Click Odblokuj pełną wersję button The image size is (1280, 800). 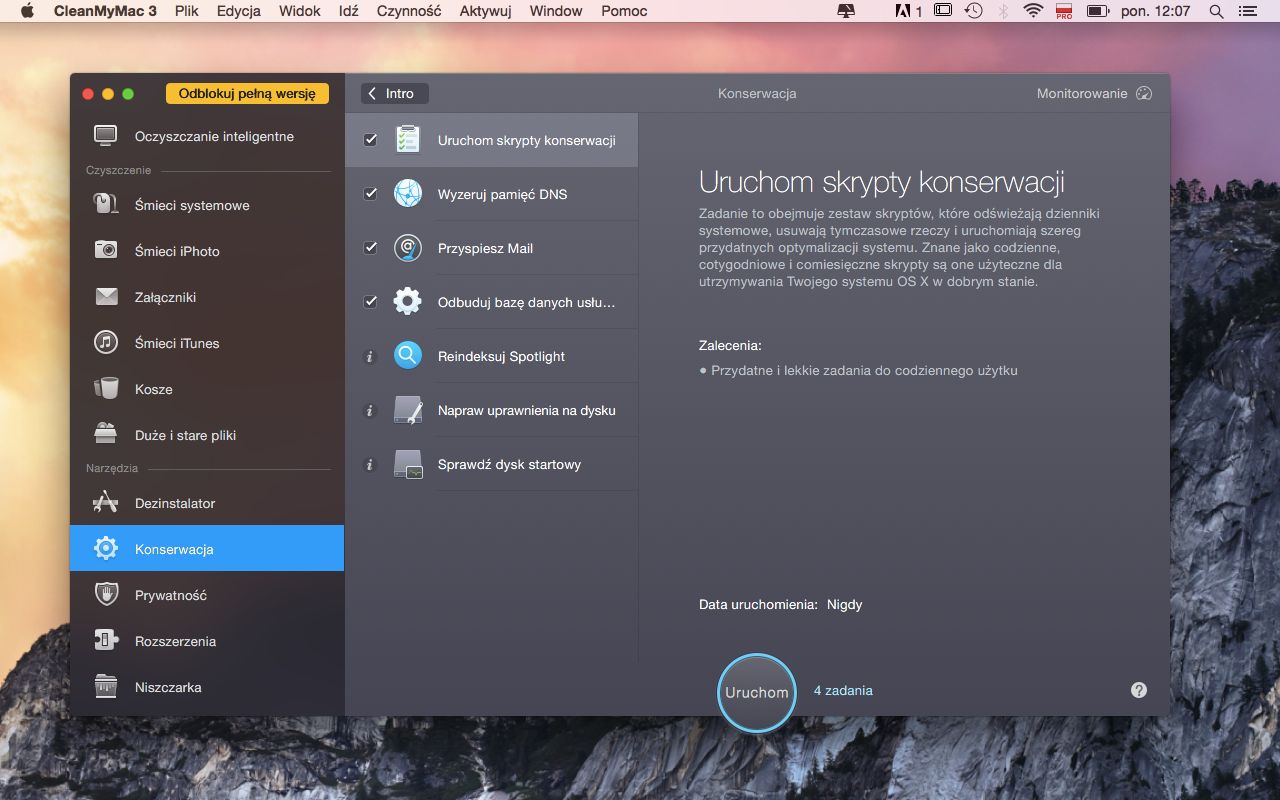pos(247,93)
